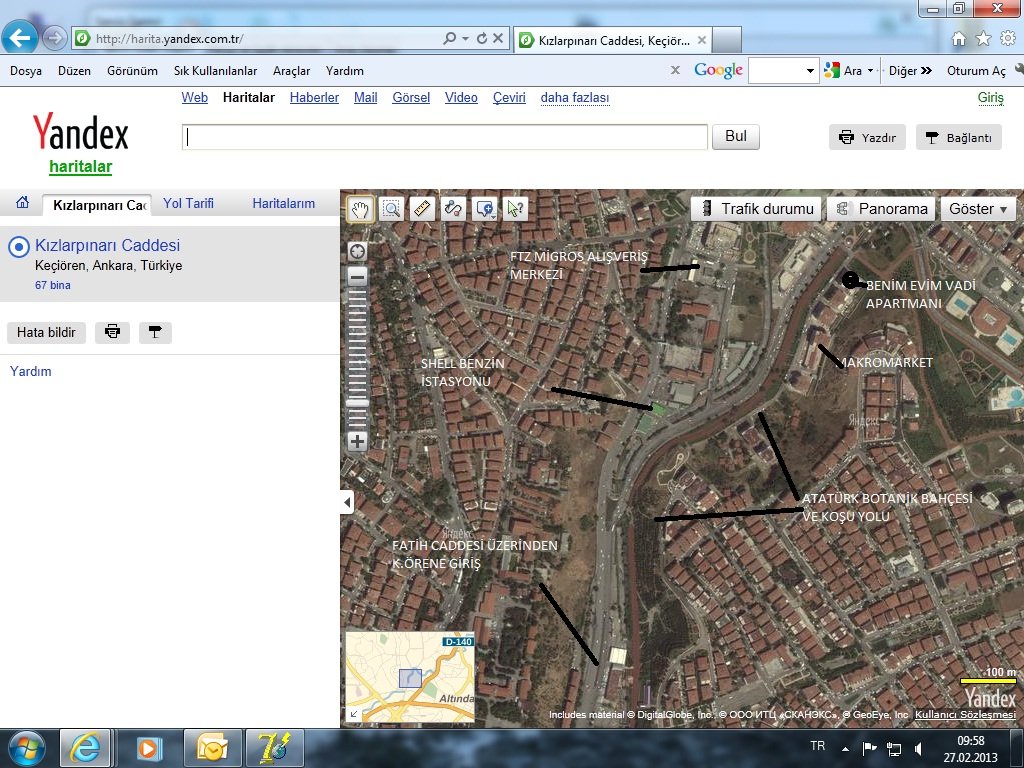Image resolution: width=1024 pixels, height=768 pixels.
Task: Click the Yandex maps search input field
Action: [445, 136]
